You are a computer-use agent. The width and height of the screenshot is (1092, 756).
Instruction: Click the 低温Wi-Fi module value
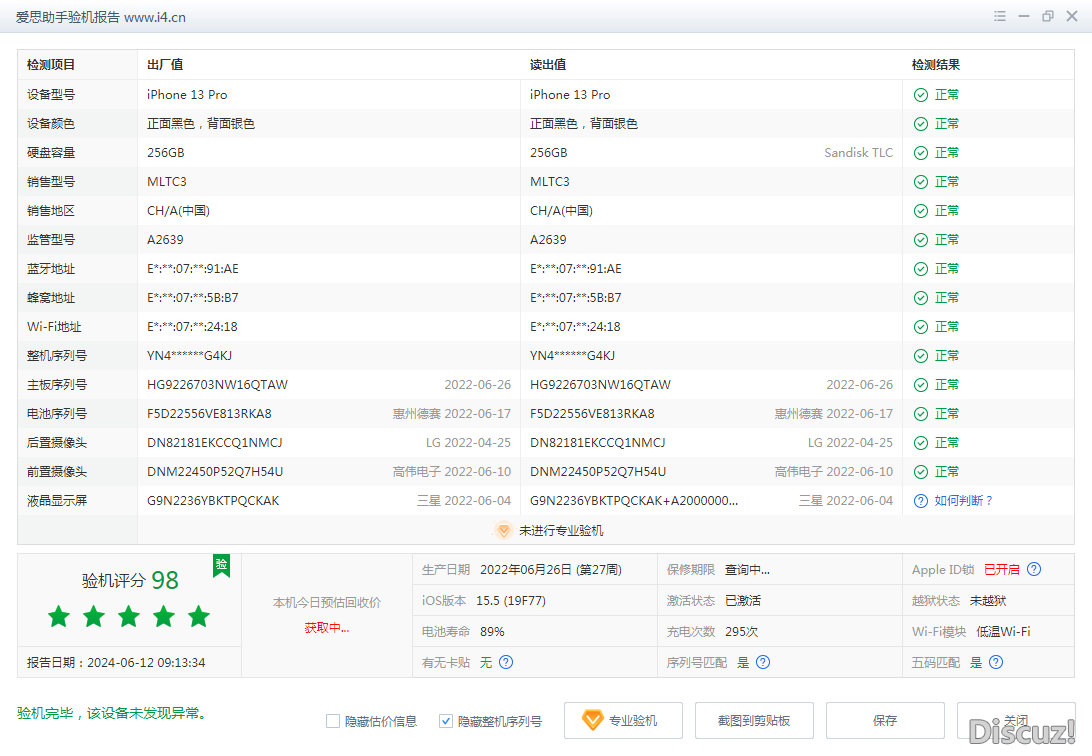pyautogui.click(x=1003, y=631)
